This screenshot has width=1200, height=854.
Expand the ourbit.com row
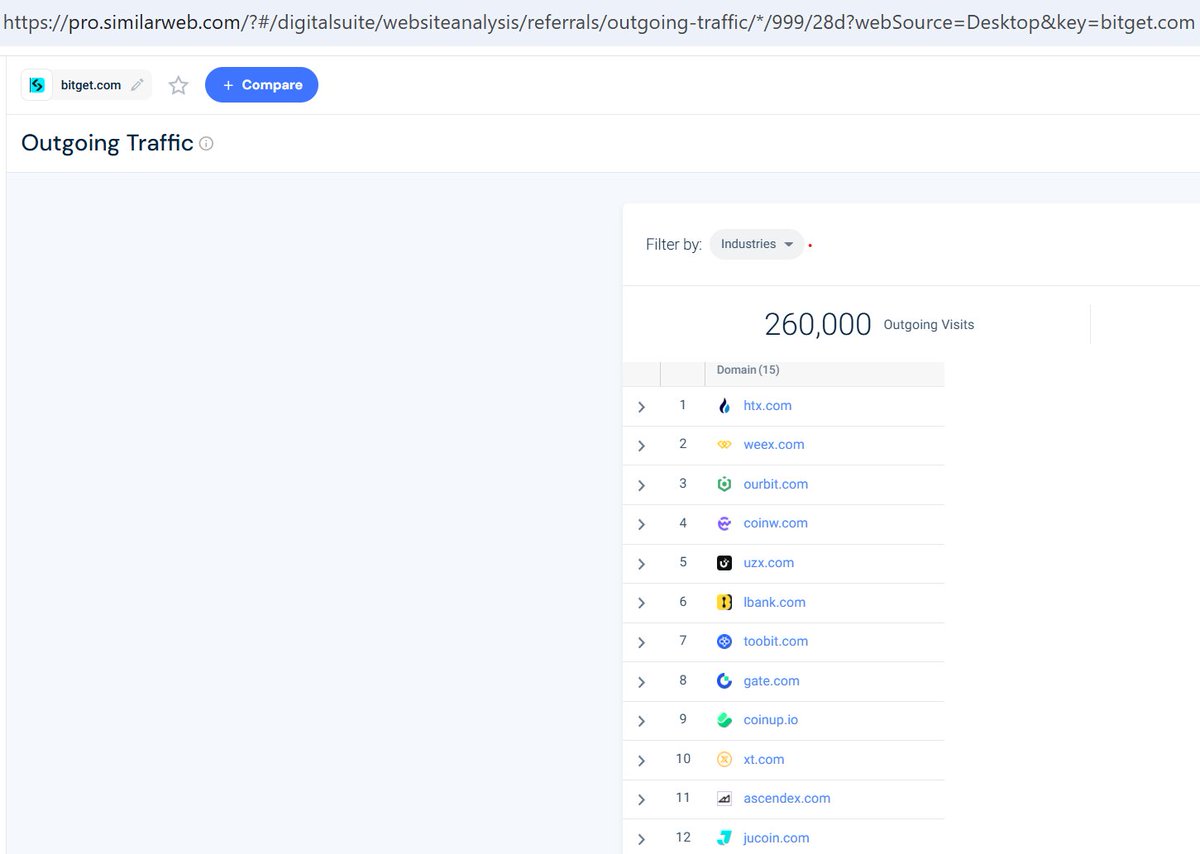pos(641,485)
